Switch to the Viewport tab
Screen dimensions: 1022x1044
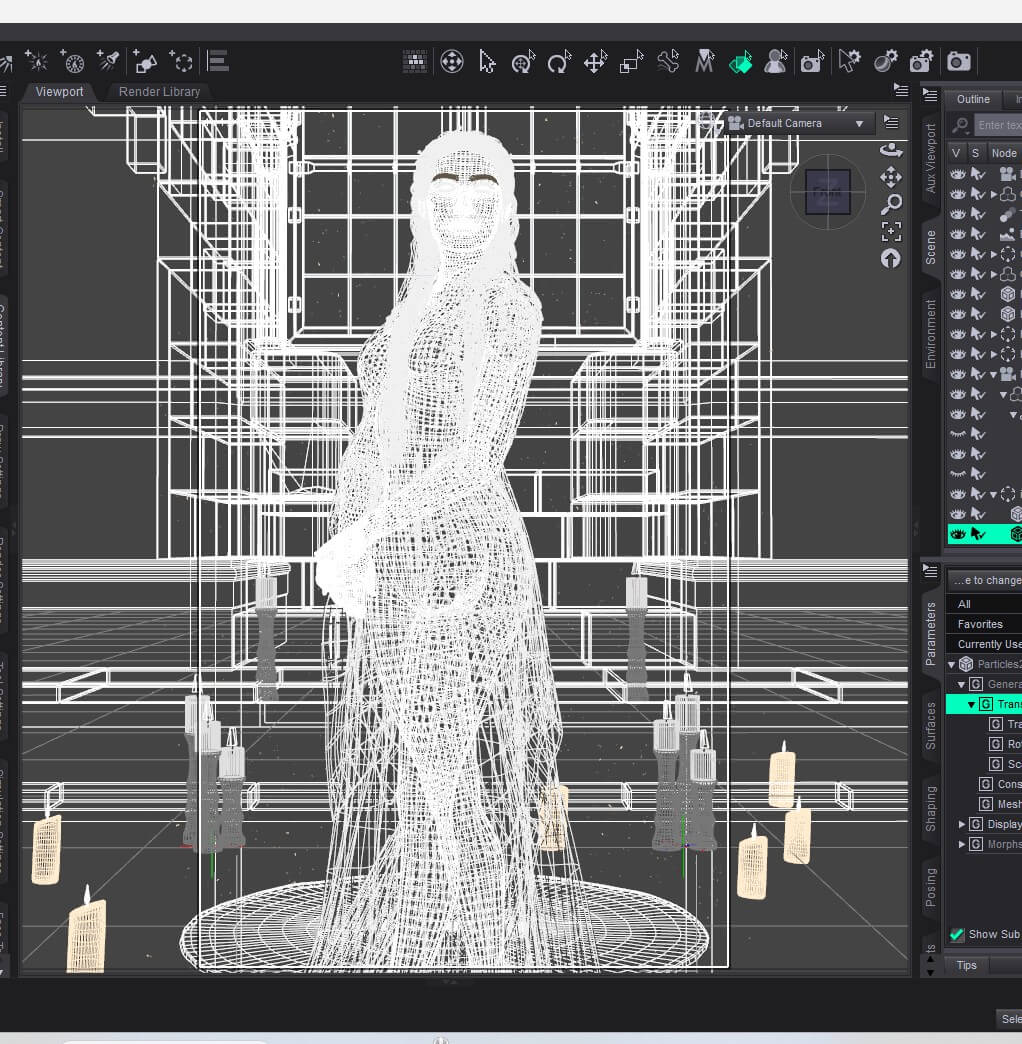click(x=59, y=92)
